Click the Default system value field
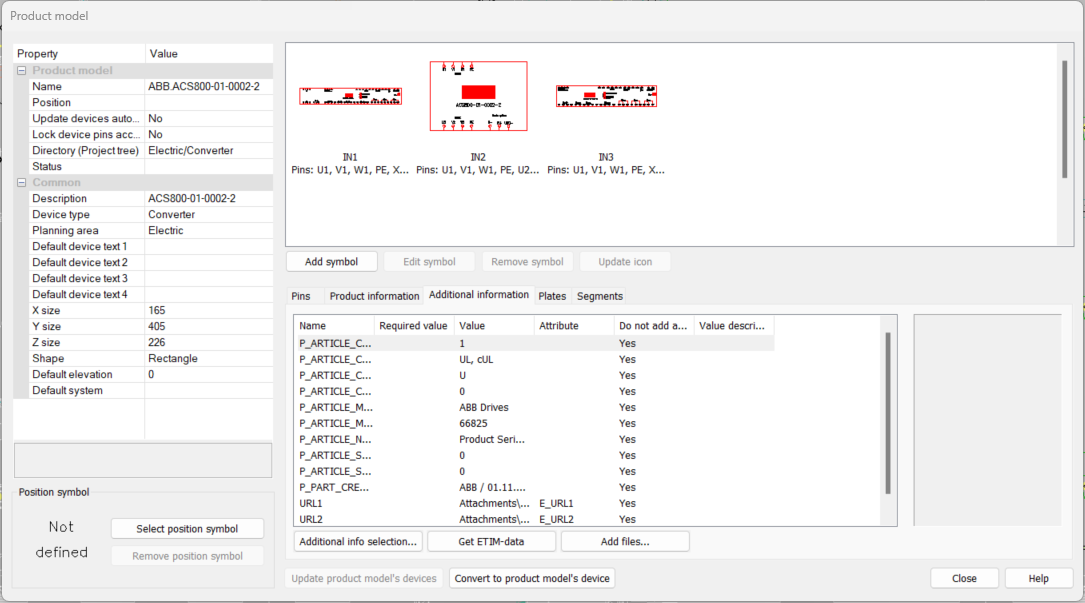This screenshot has height=603, width=1085. pos(208,390)
